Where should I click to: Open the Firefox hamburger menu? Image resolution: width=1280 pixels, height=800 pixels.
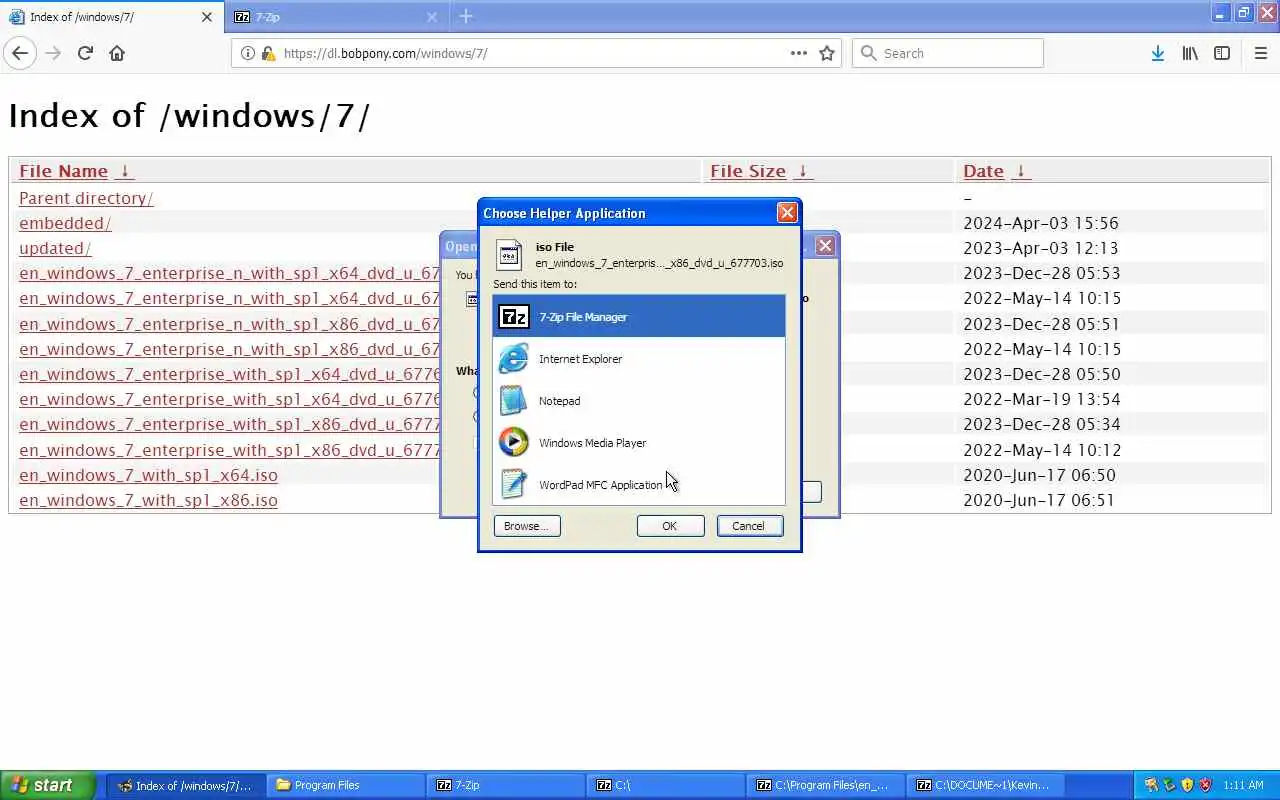pyautogui.click(x=1260, y=53)
